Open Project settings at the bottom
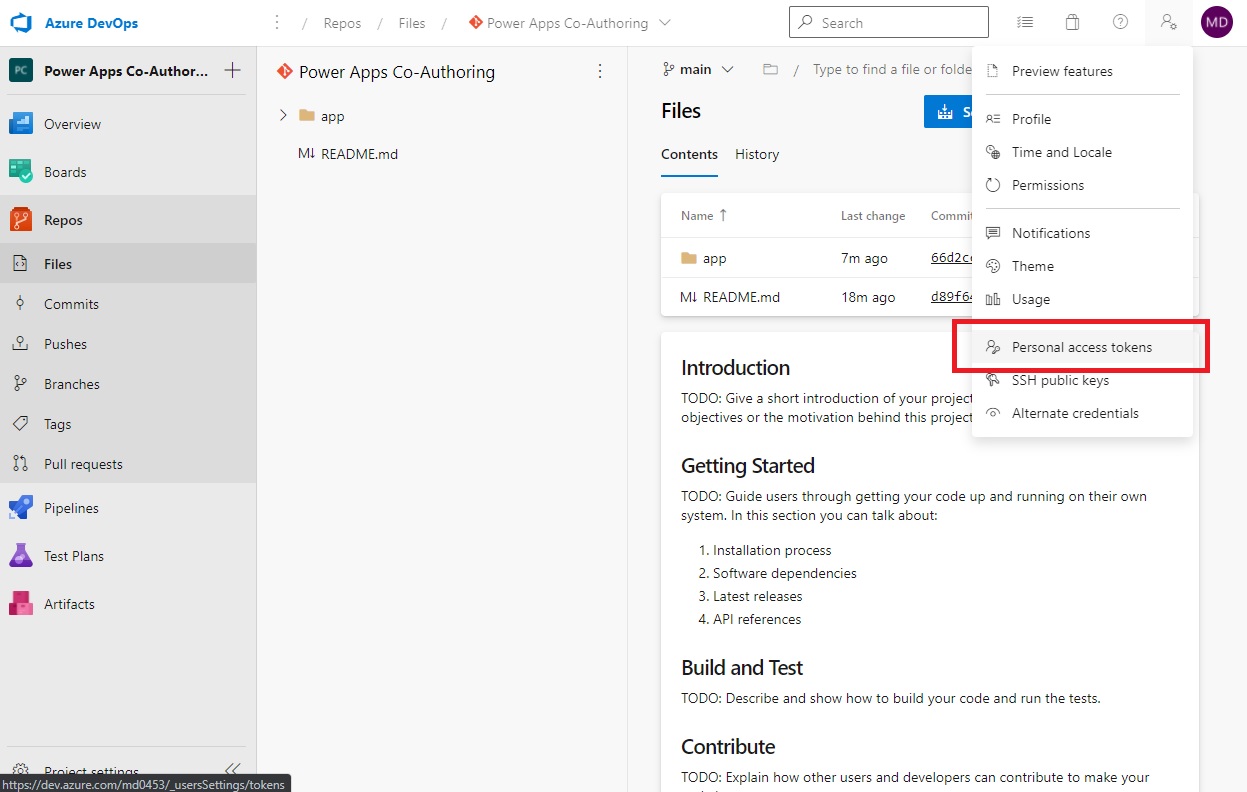The image size is (1247, 792). click(93, 768)
